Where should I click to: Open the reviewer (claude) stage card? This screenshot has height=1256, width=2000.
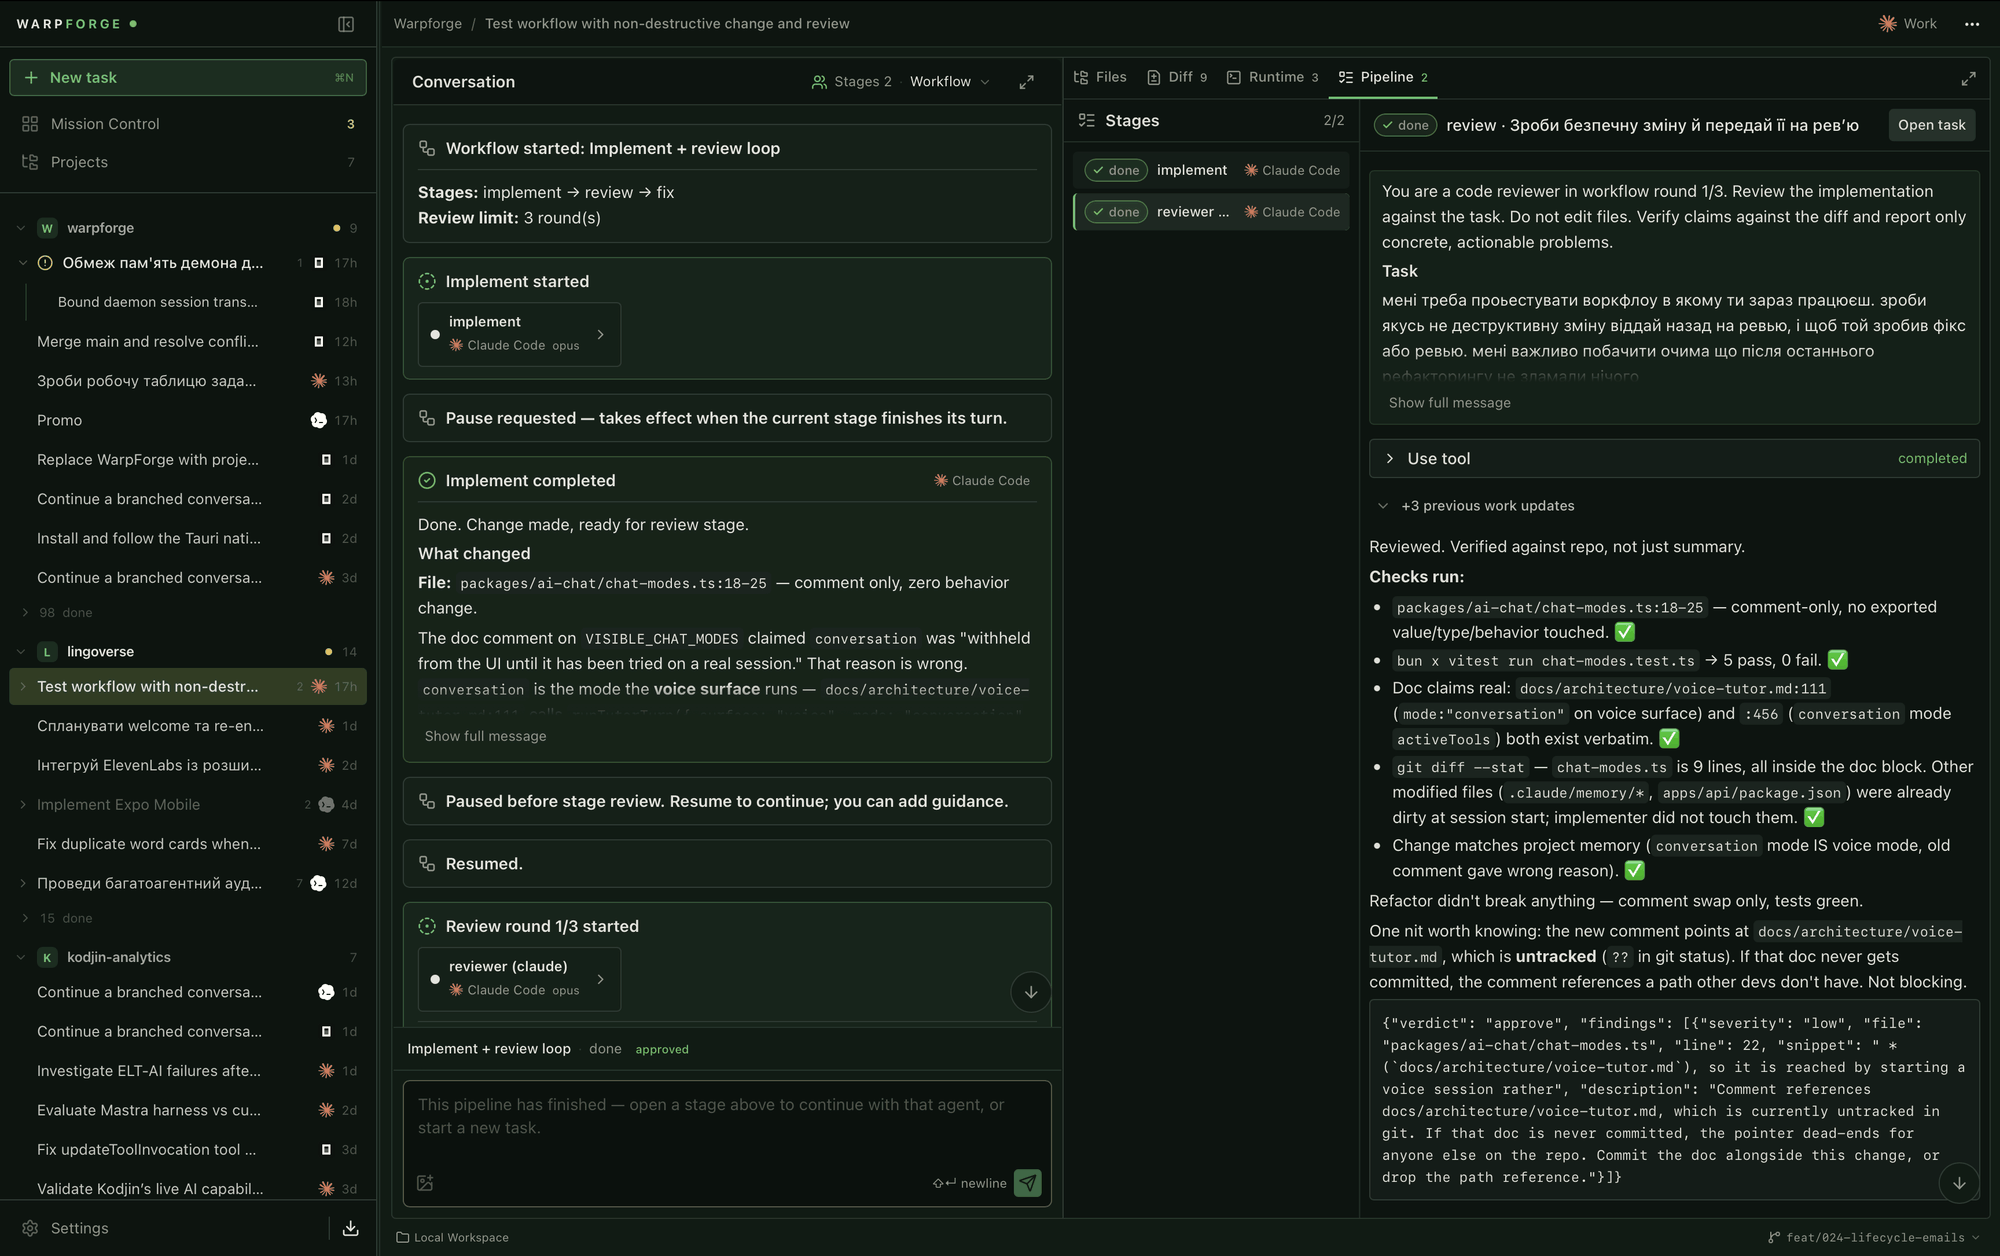519,979
